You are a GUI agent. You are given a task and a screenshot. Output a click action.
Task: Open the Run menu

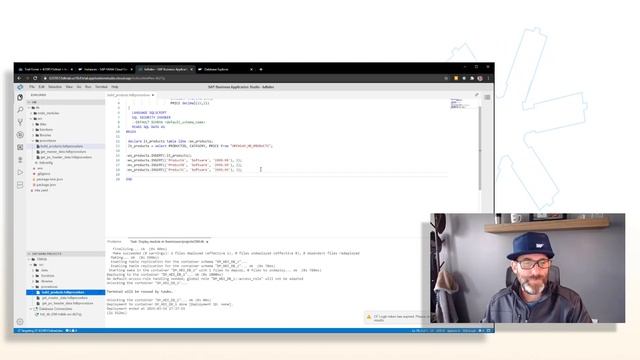[x=88, y=87]
